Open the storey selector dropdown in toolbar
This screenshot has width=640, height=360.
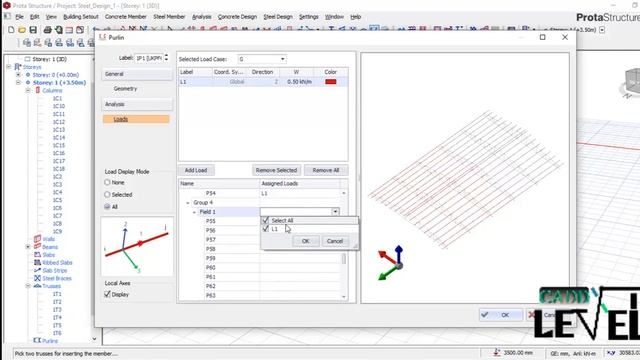click(x=602, y=30)
